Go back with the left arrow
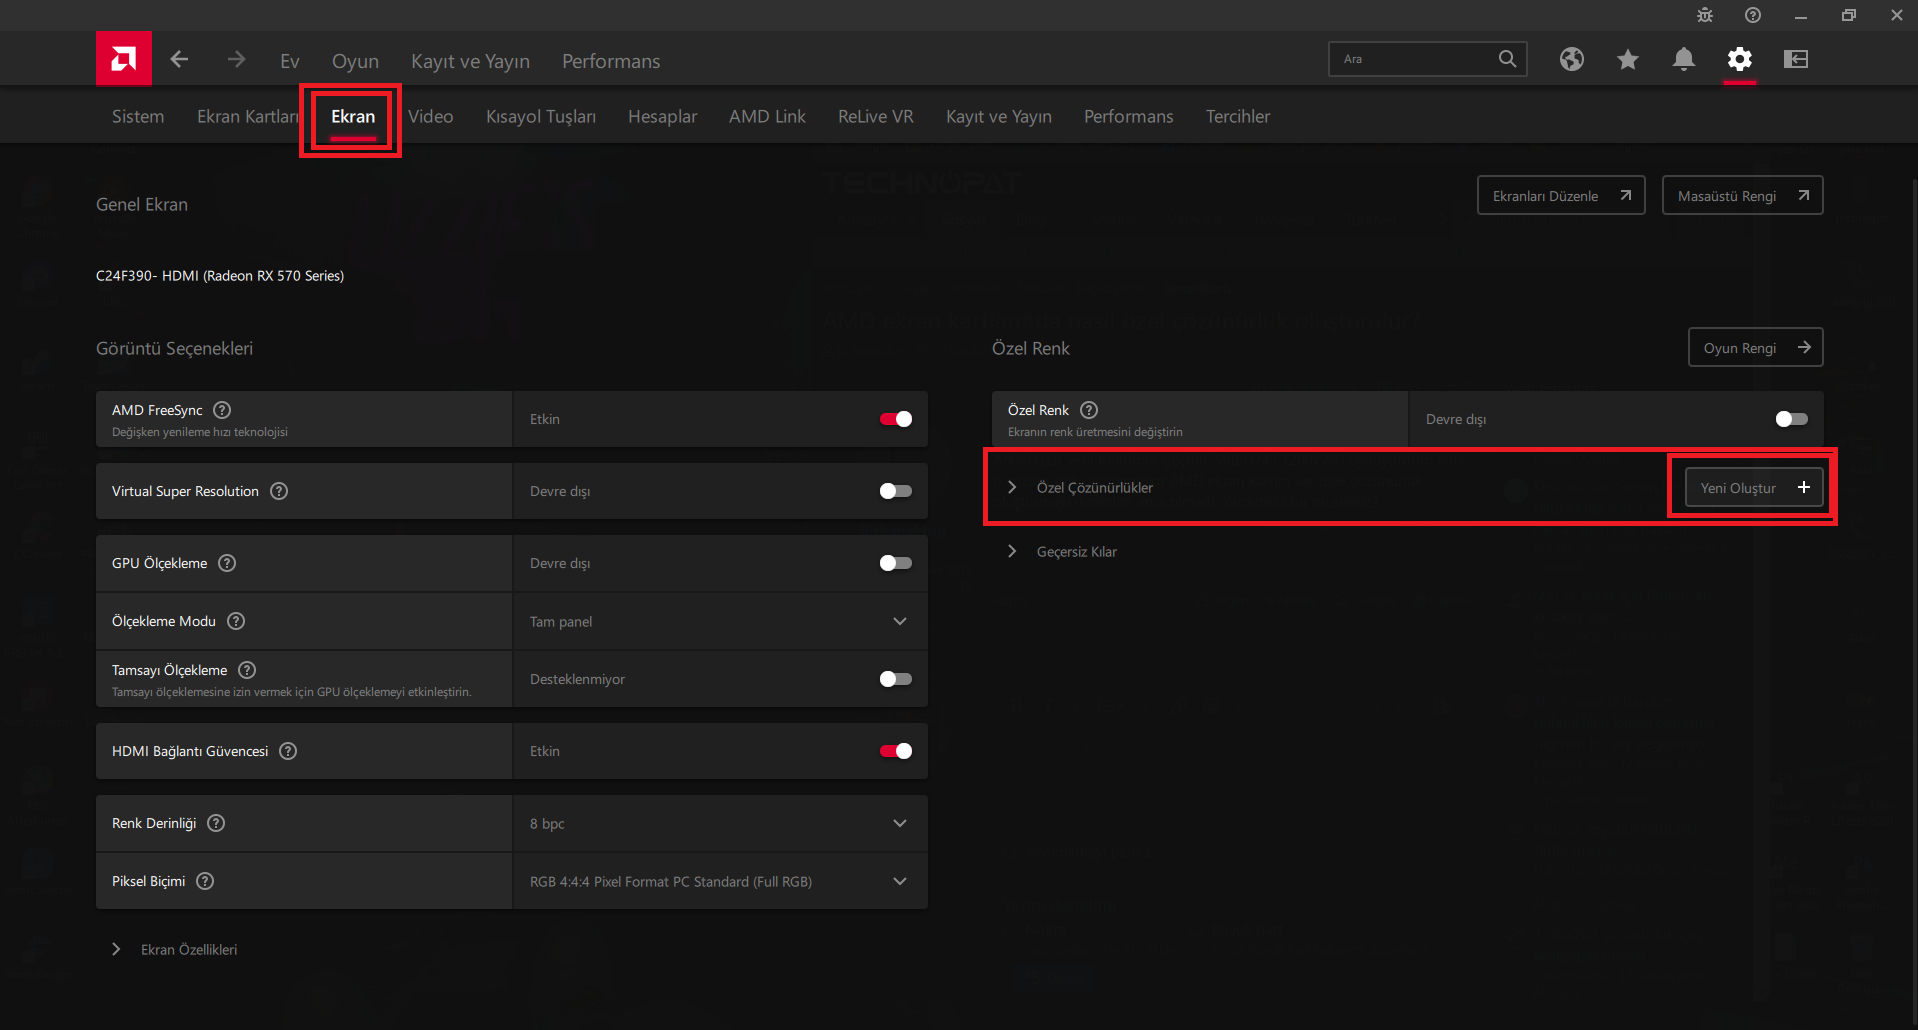Viewport: 1918px width, 1030px height. point(180,59)
